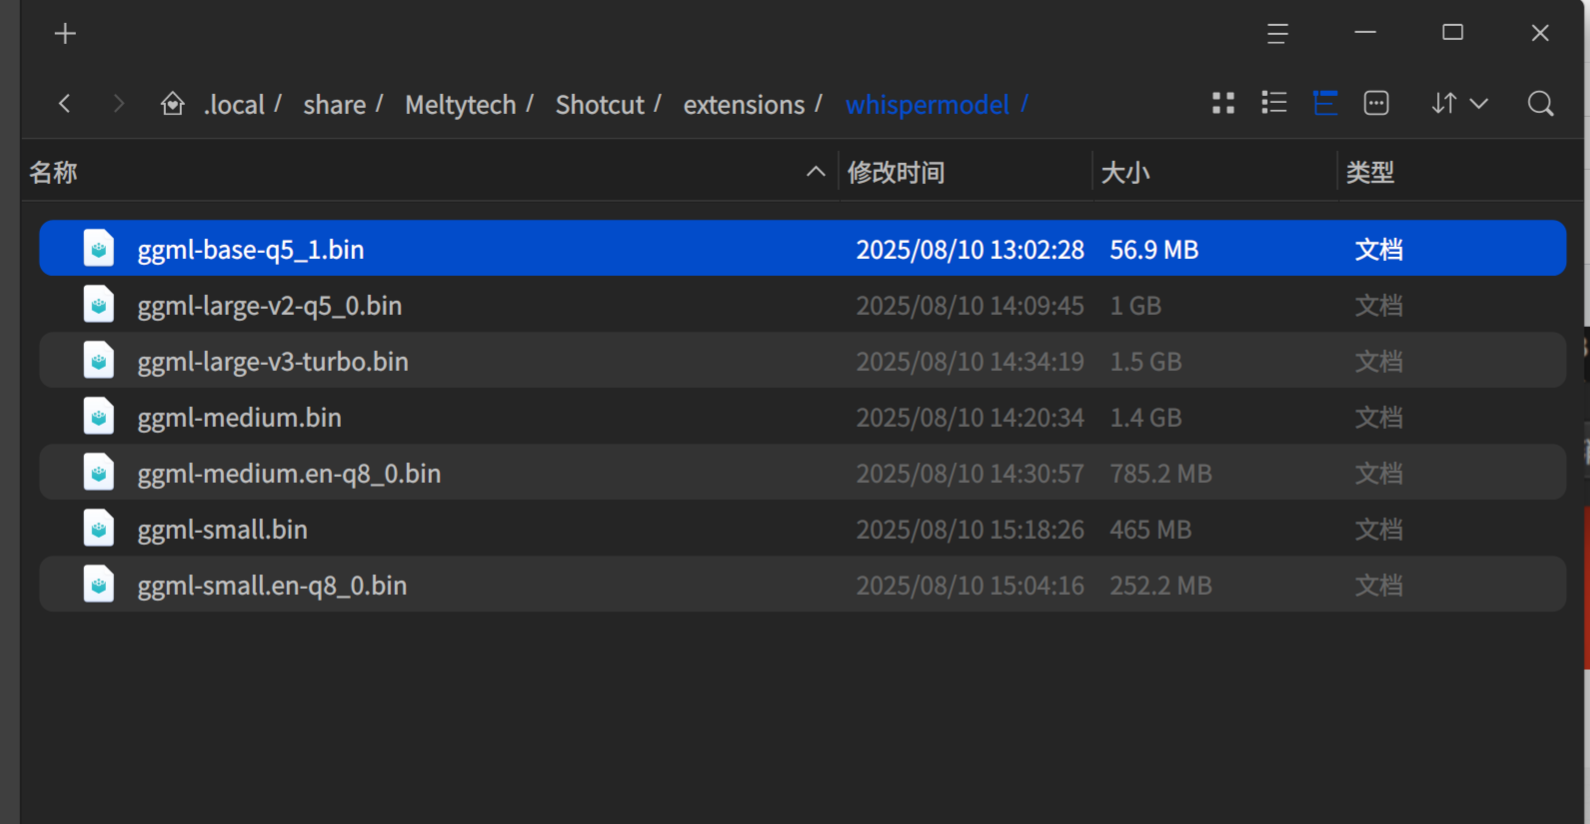
Task: Click the file icon of ggml-medium.bin
Action: coord(98,416)
